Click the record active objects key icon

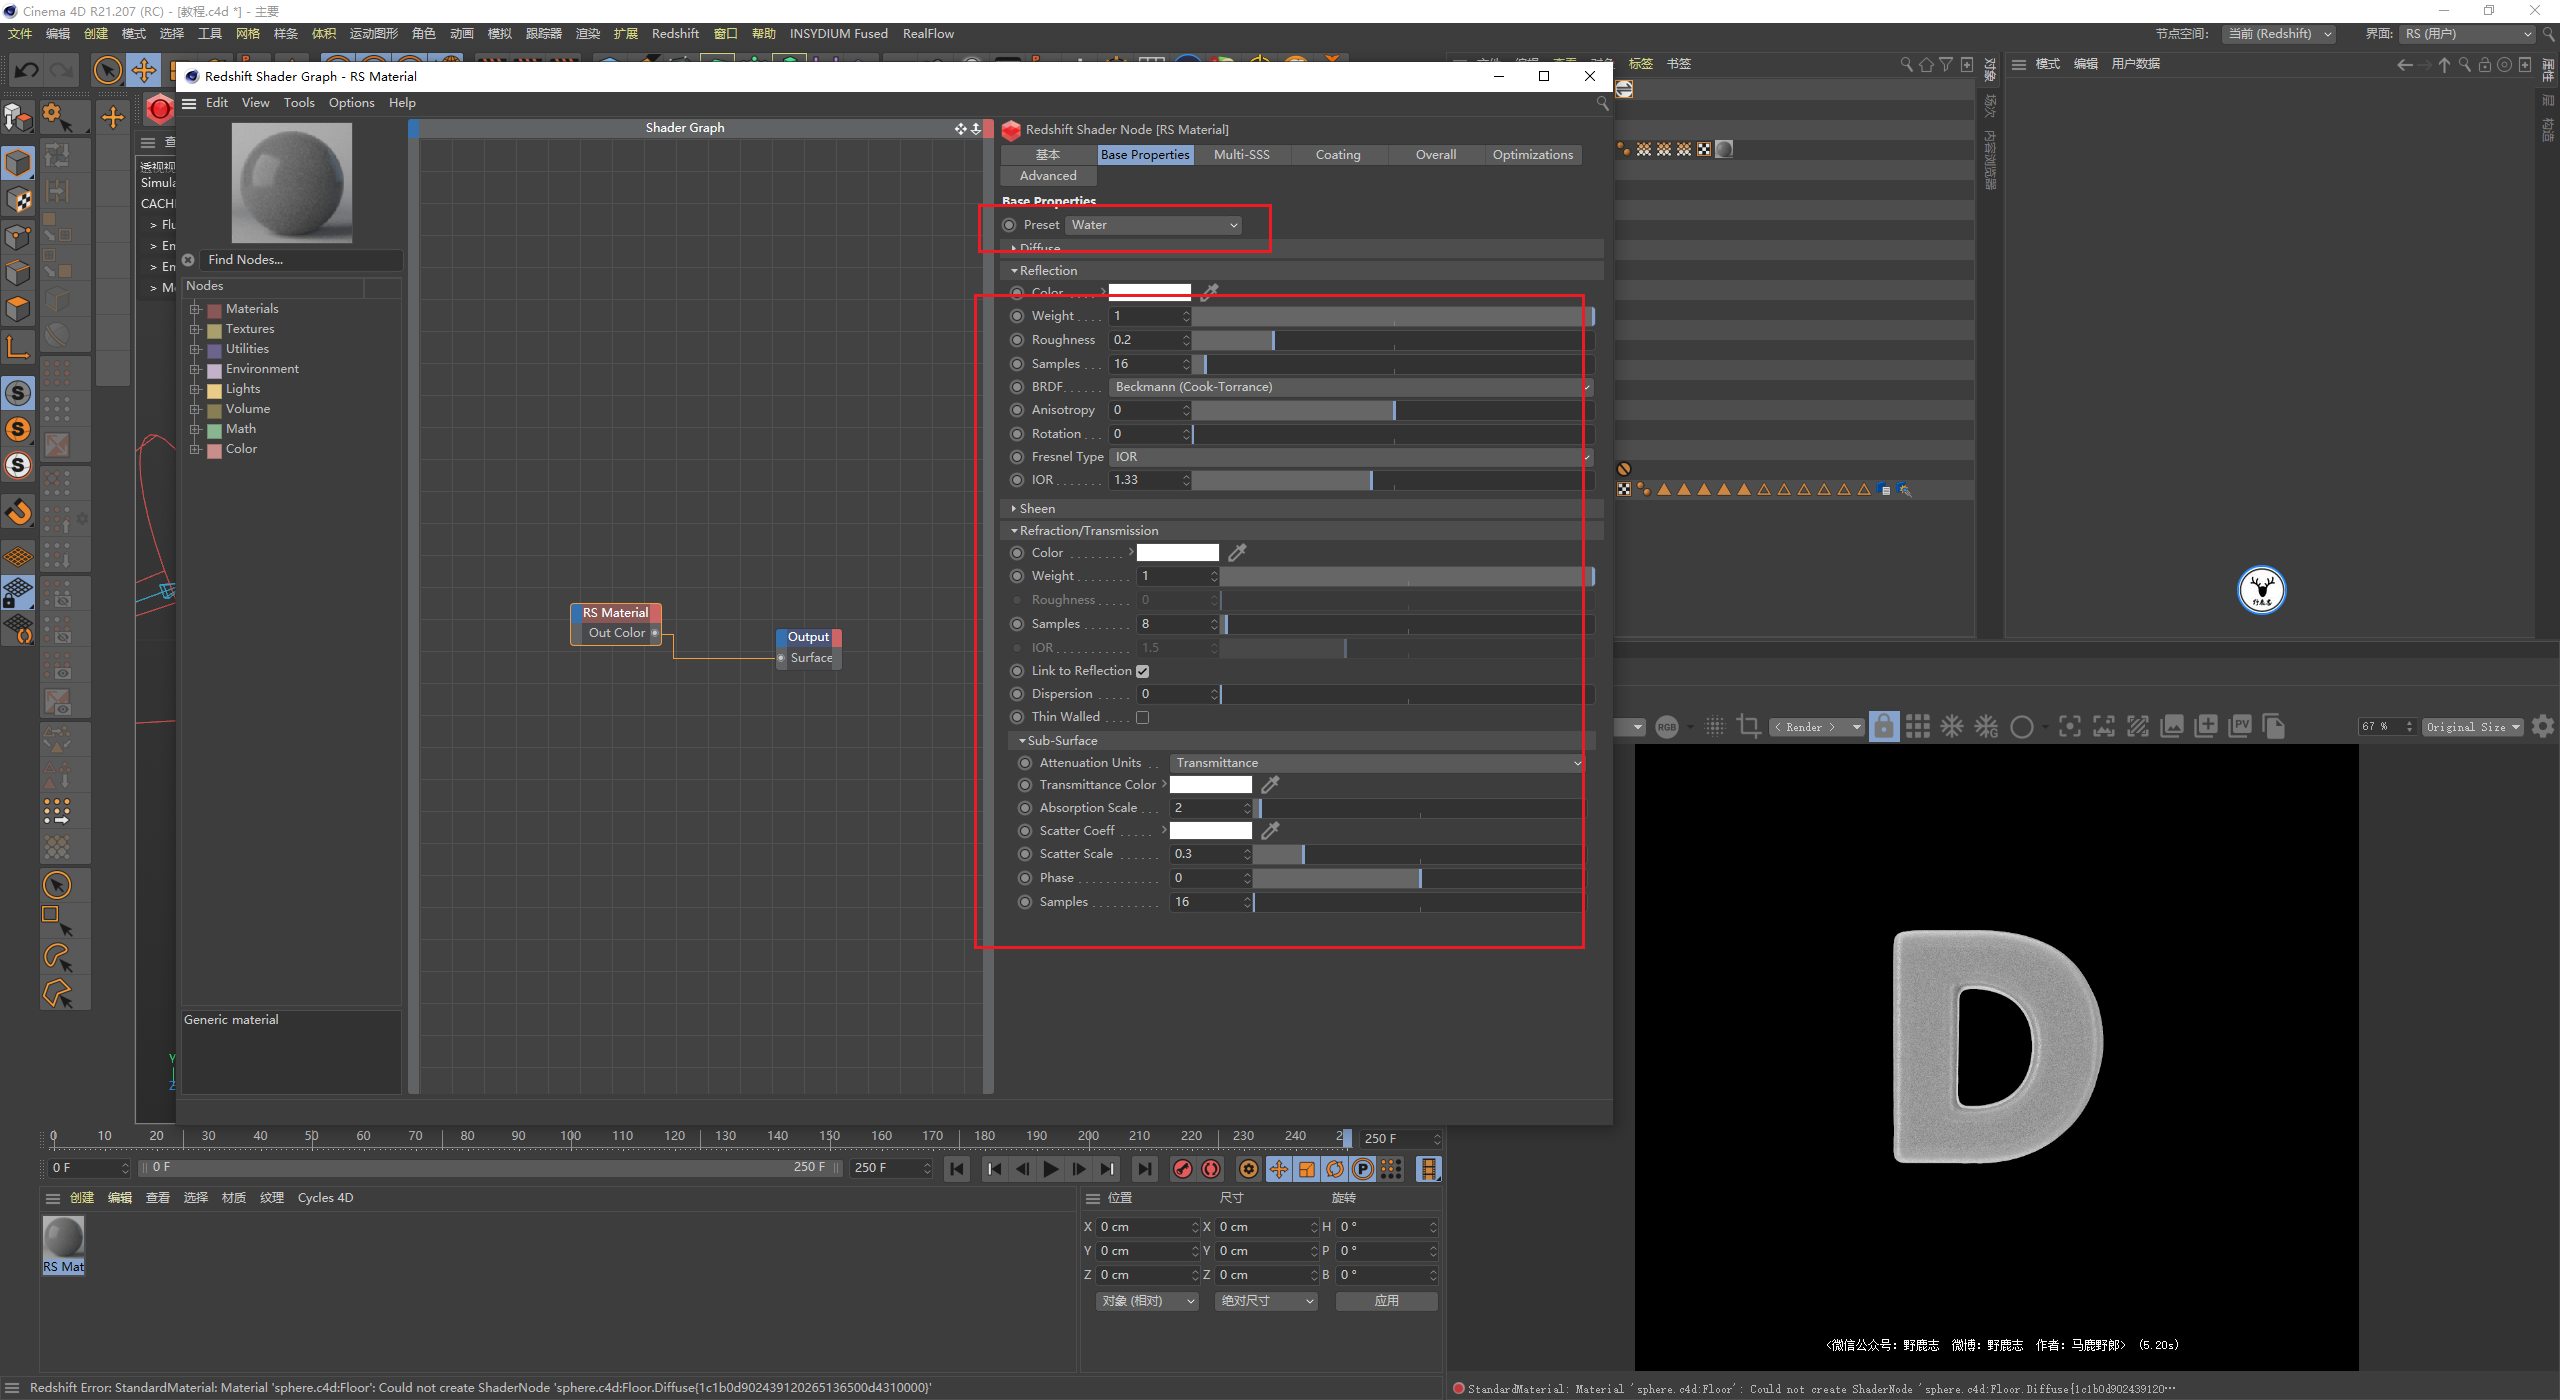[1183, 1169]
